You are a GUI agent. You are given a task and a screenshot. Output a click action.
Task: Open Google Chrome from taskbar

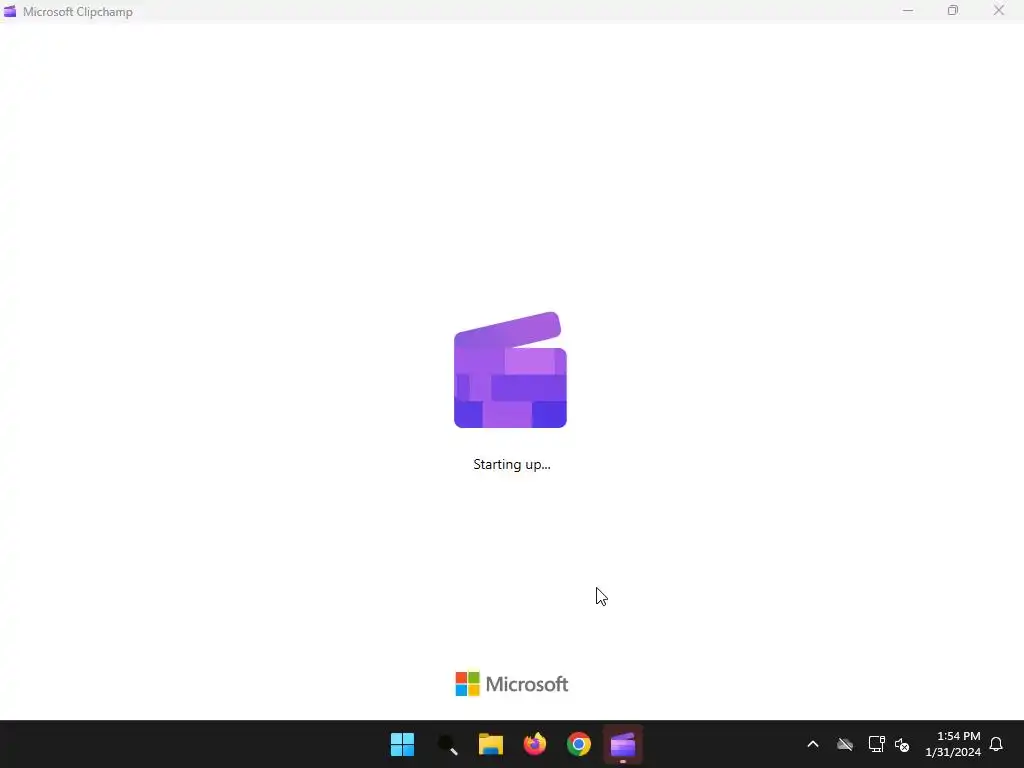(579, 744)
